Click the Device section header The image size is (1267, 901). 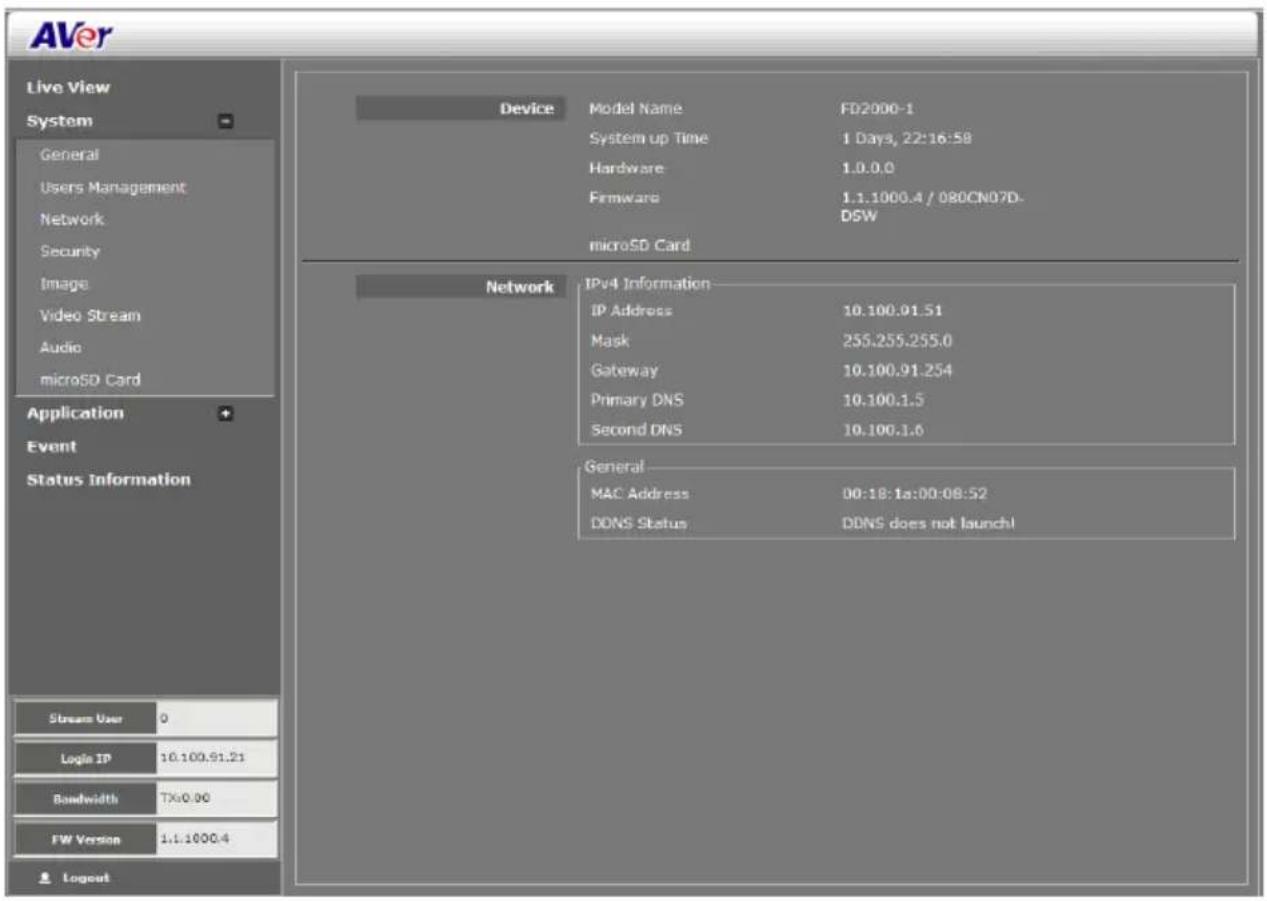(x=461, y=109)
